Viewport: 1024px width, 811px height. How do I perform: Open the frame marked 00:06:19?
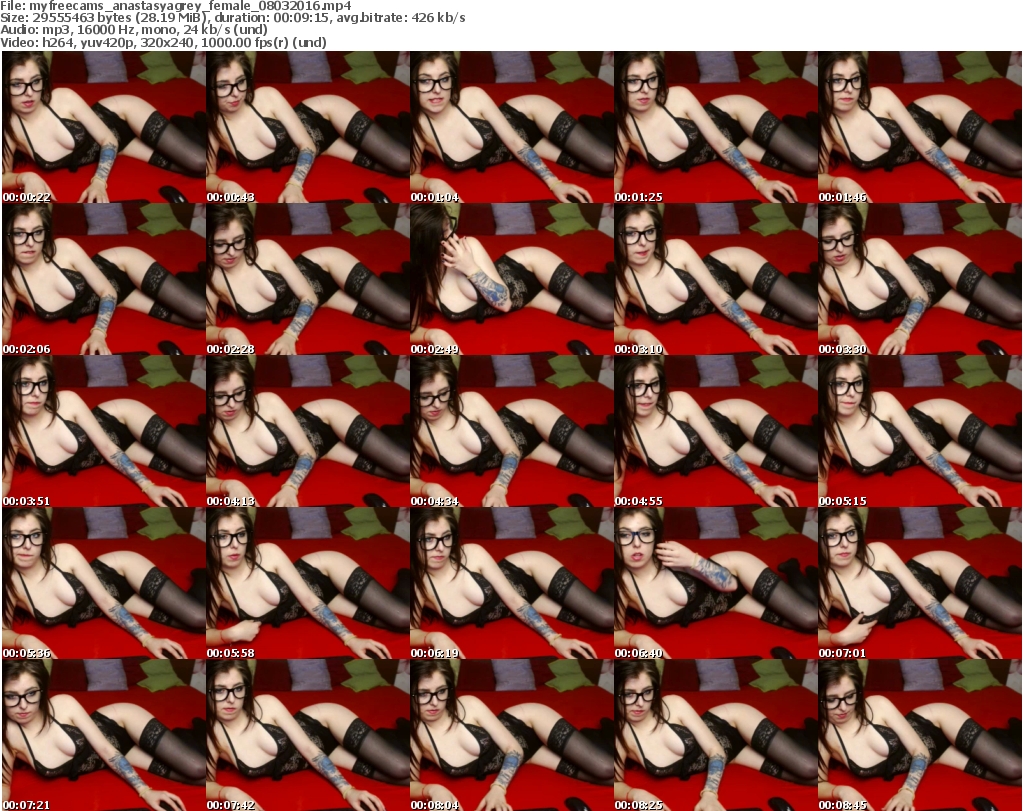click(x=511, y=583)
